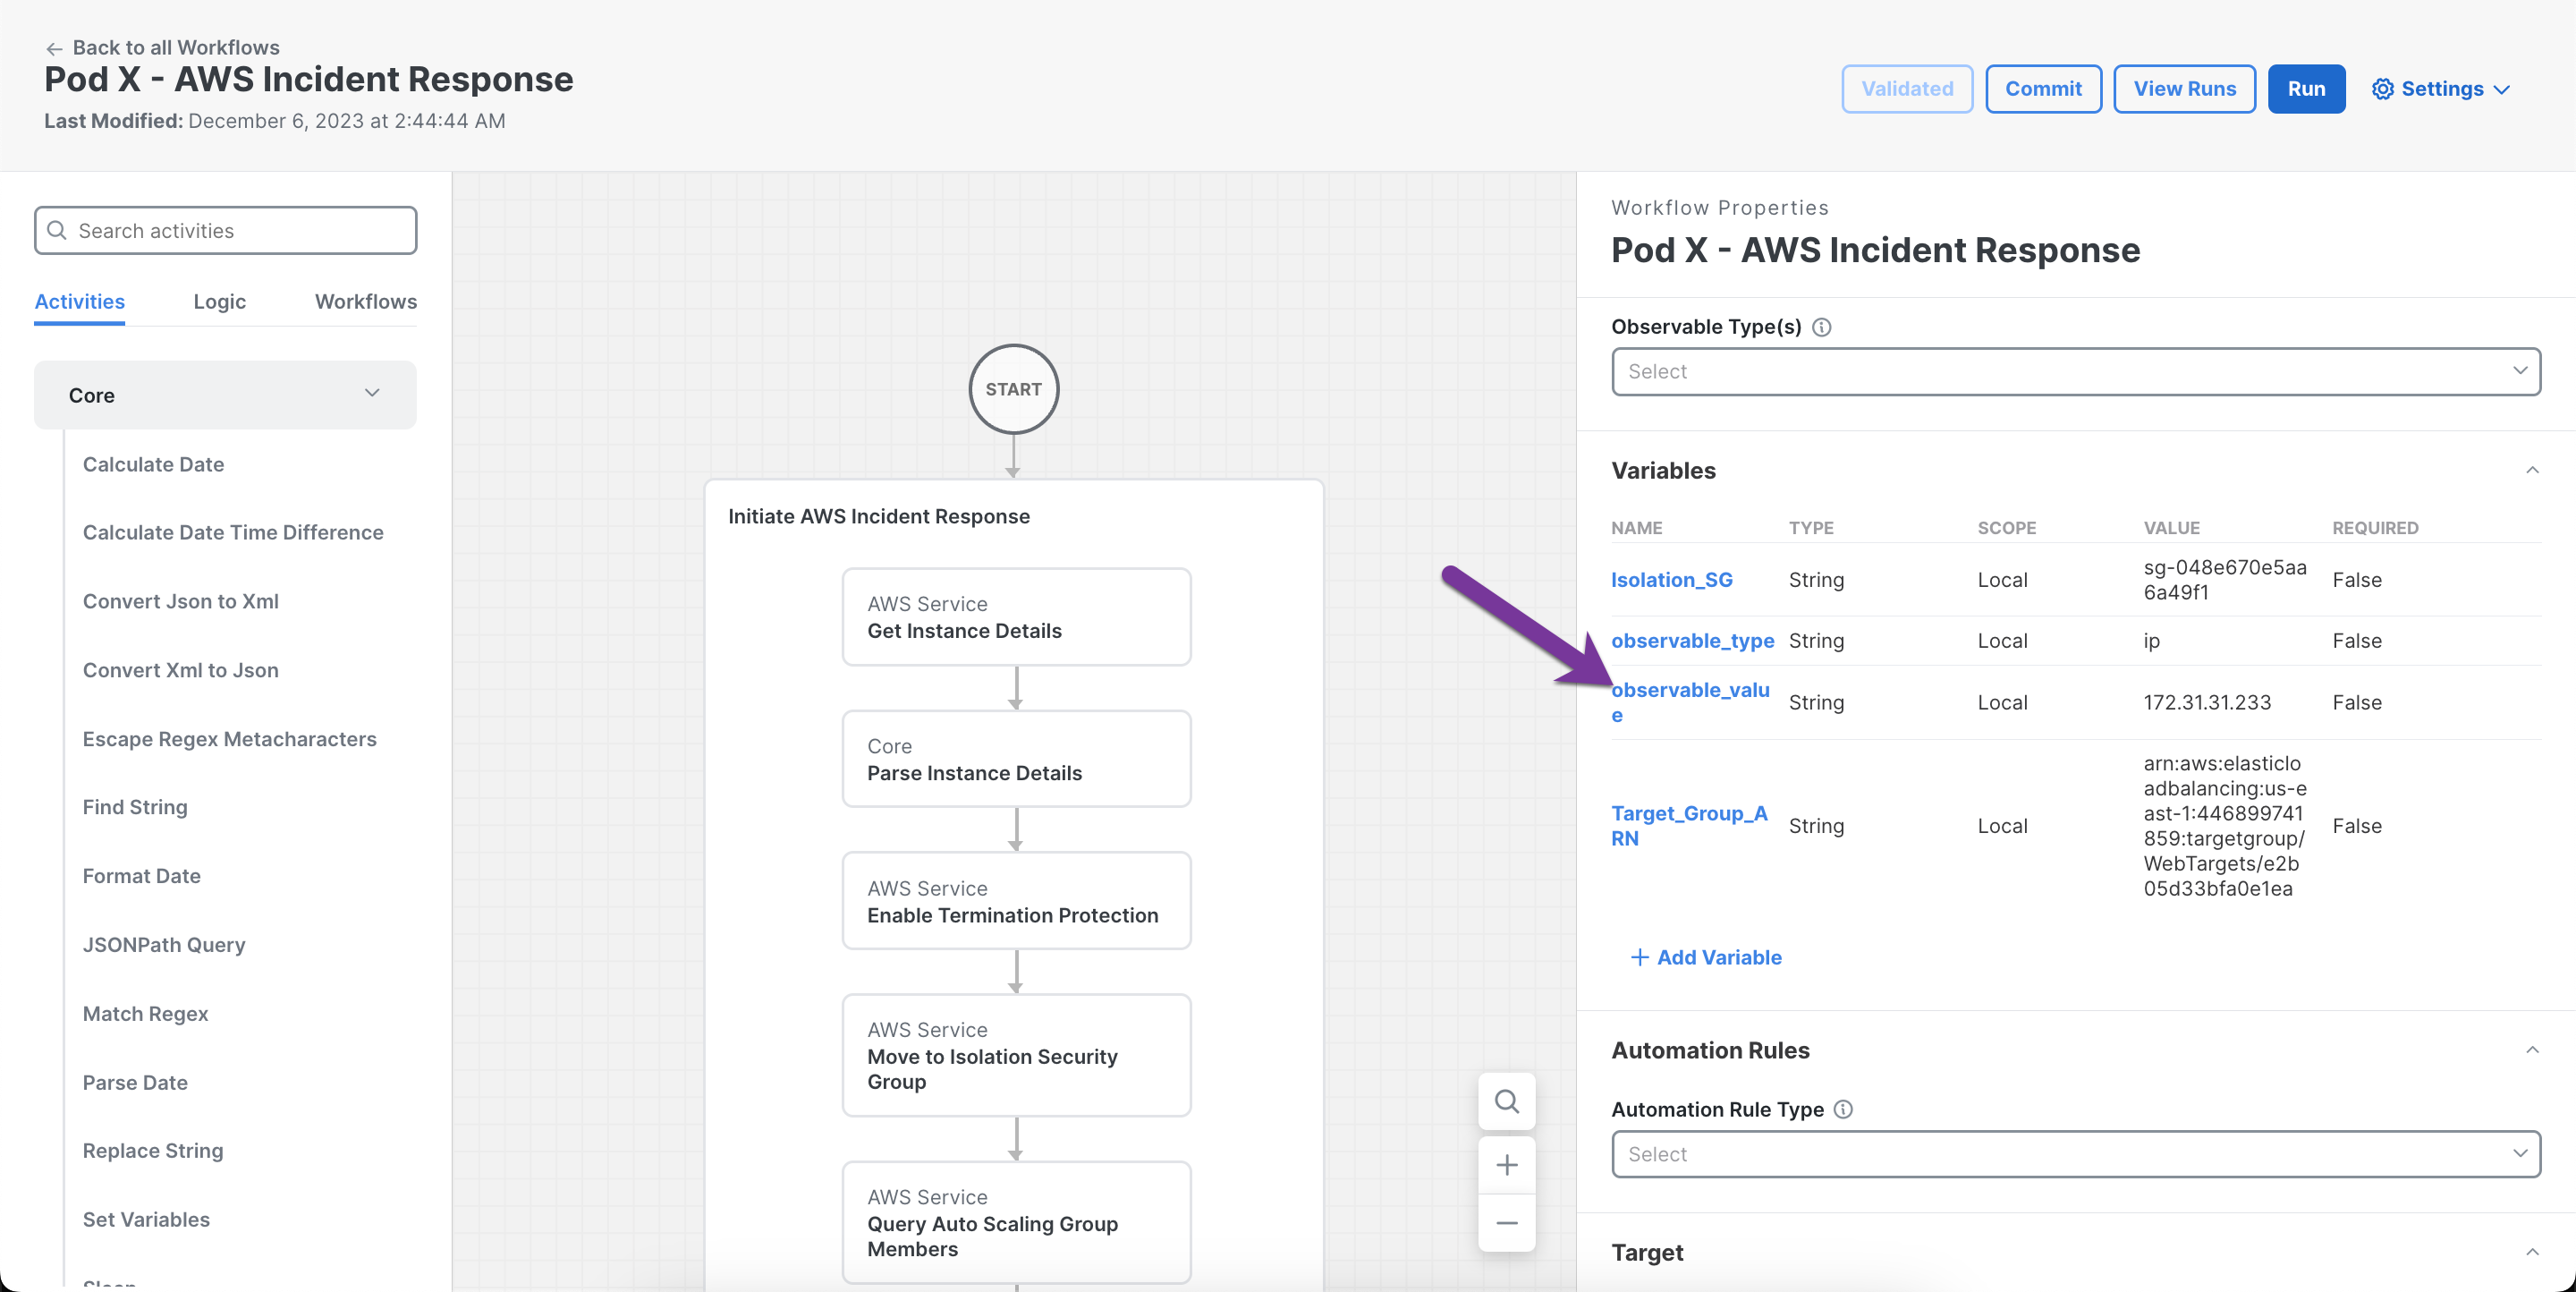The image size is (2576, 1292).
Task: Collapse the Core activities group
Action: point(372,394)
